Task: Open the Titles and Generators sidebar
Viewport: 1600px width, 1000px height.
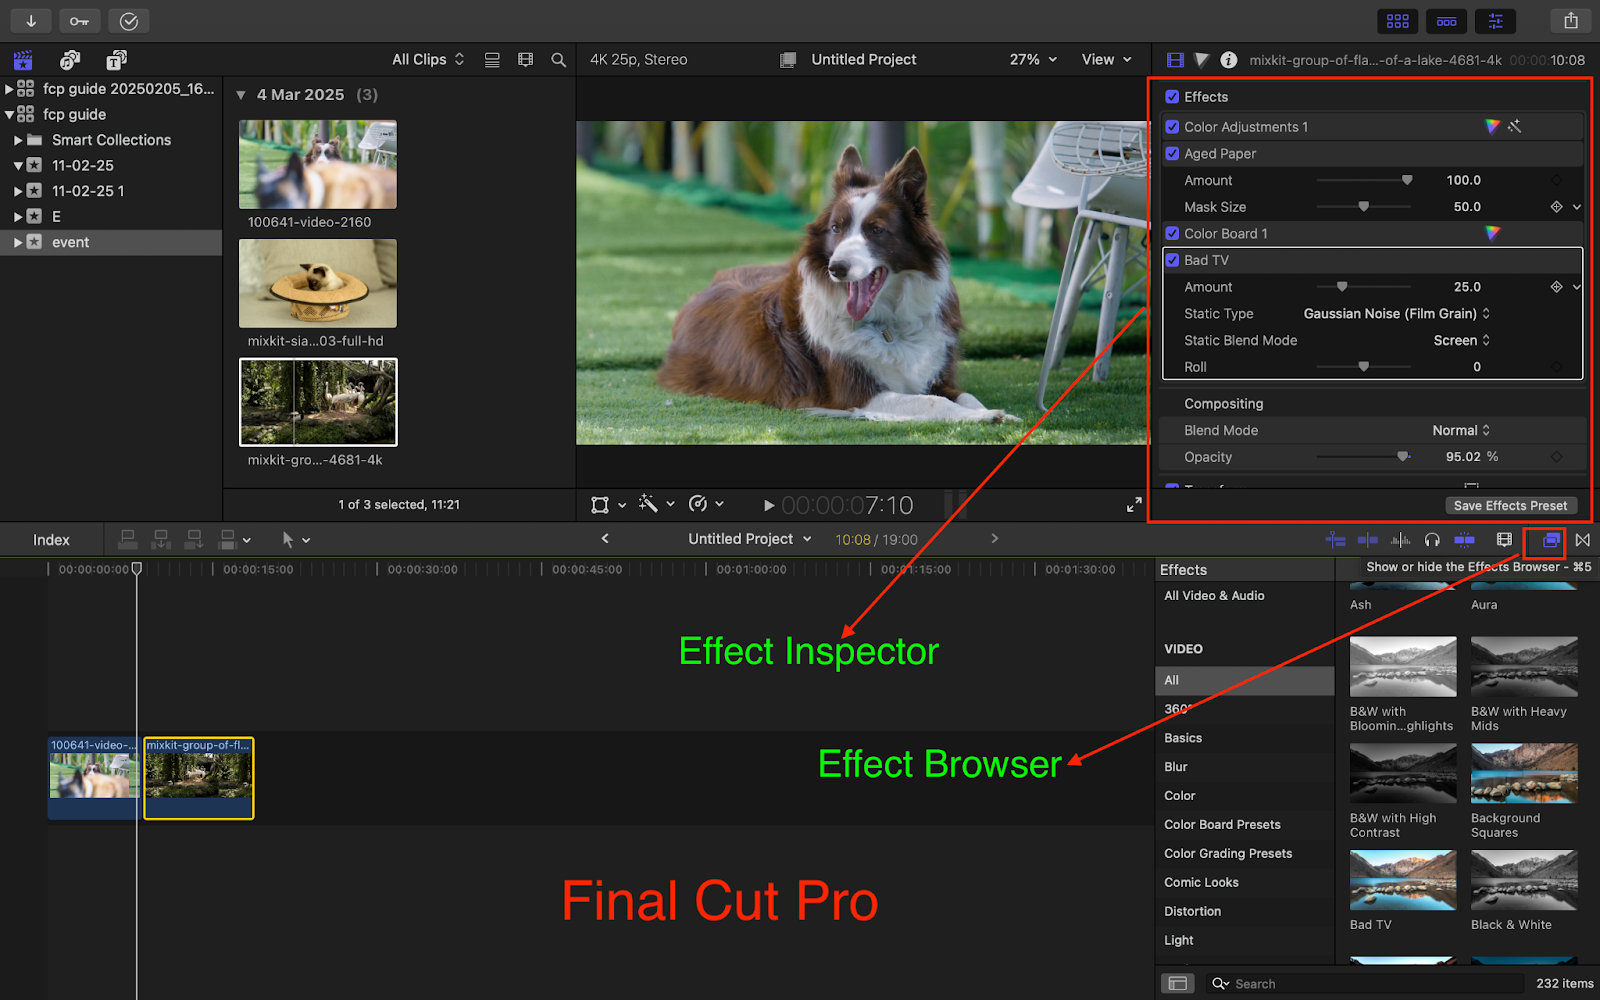Action: point(116,60)
